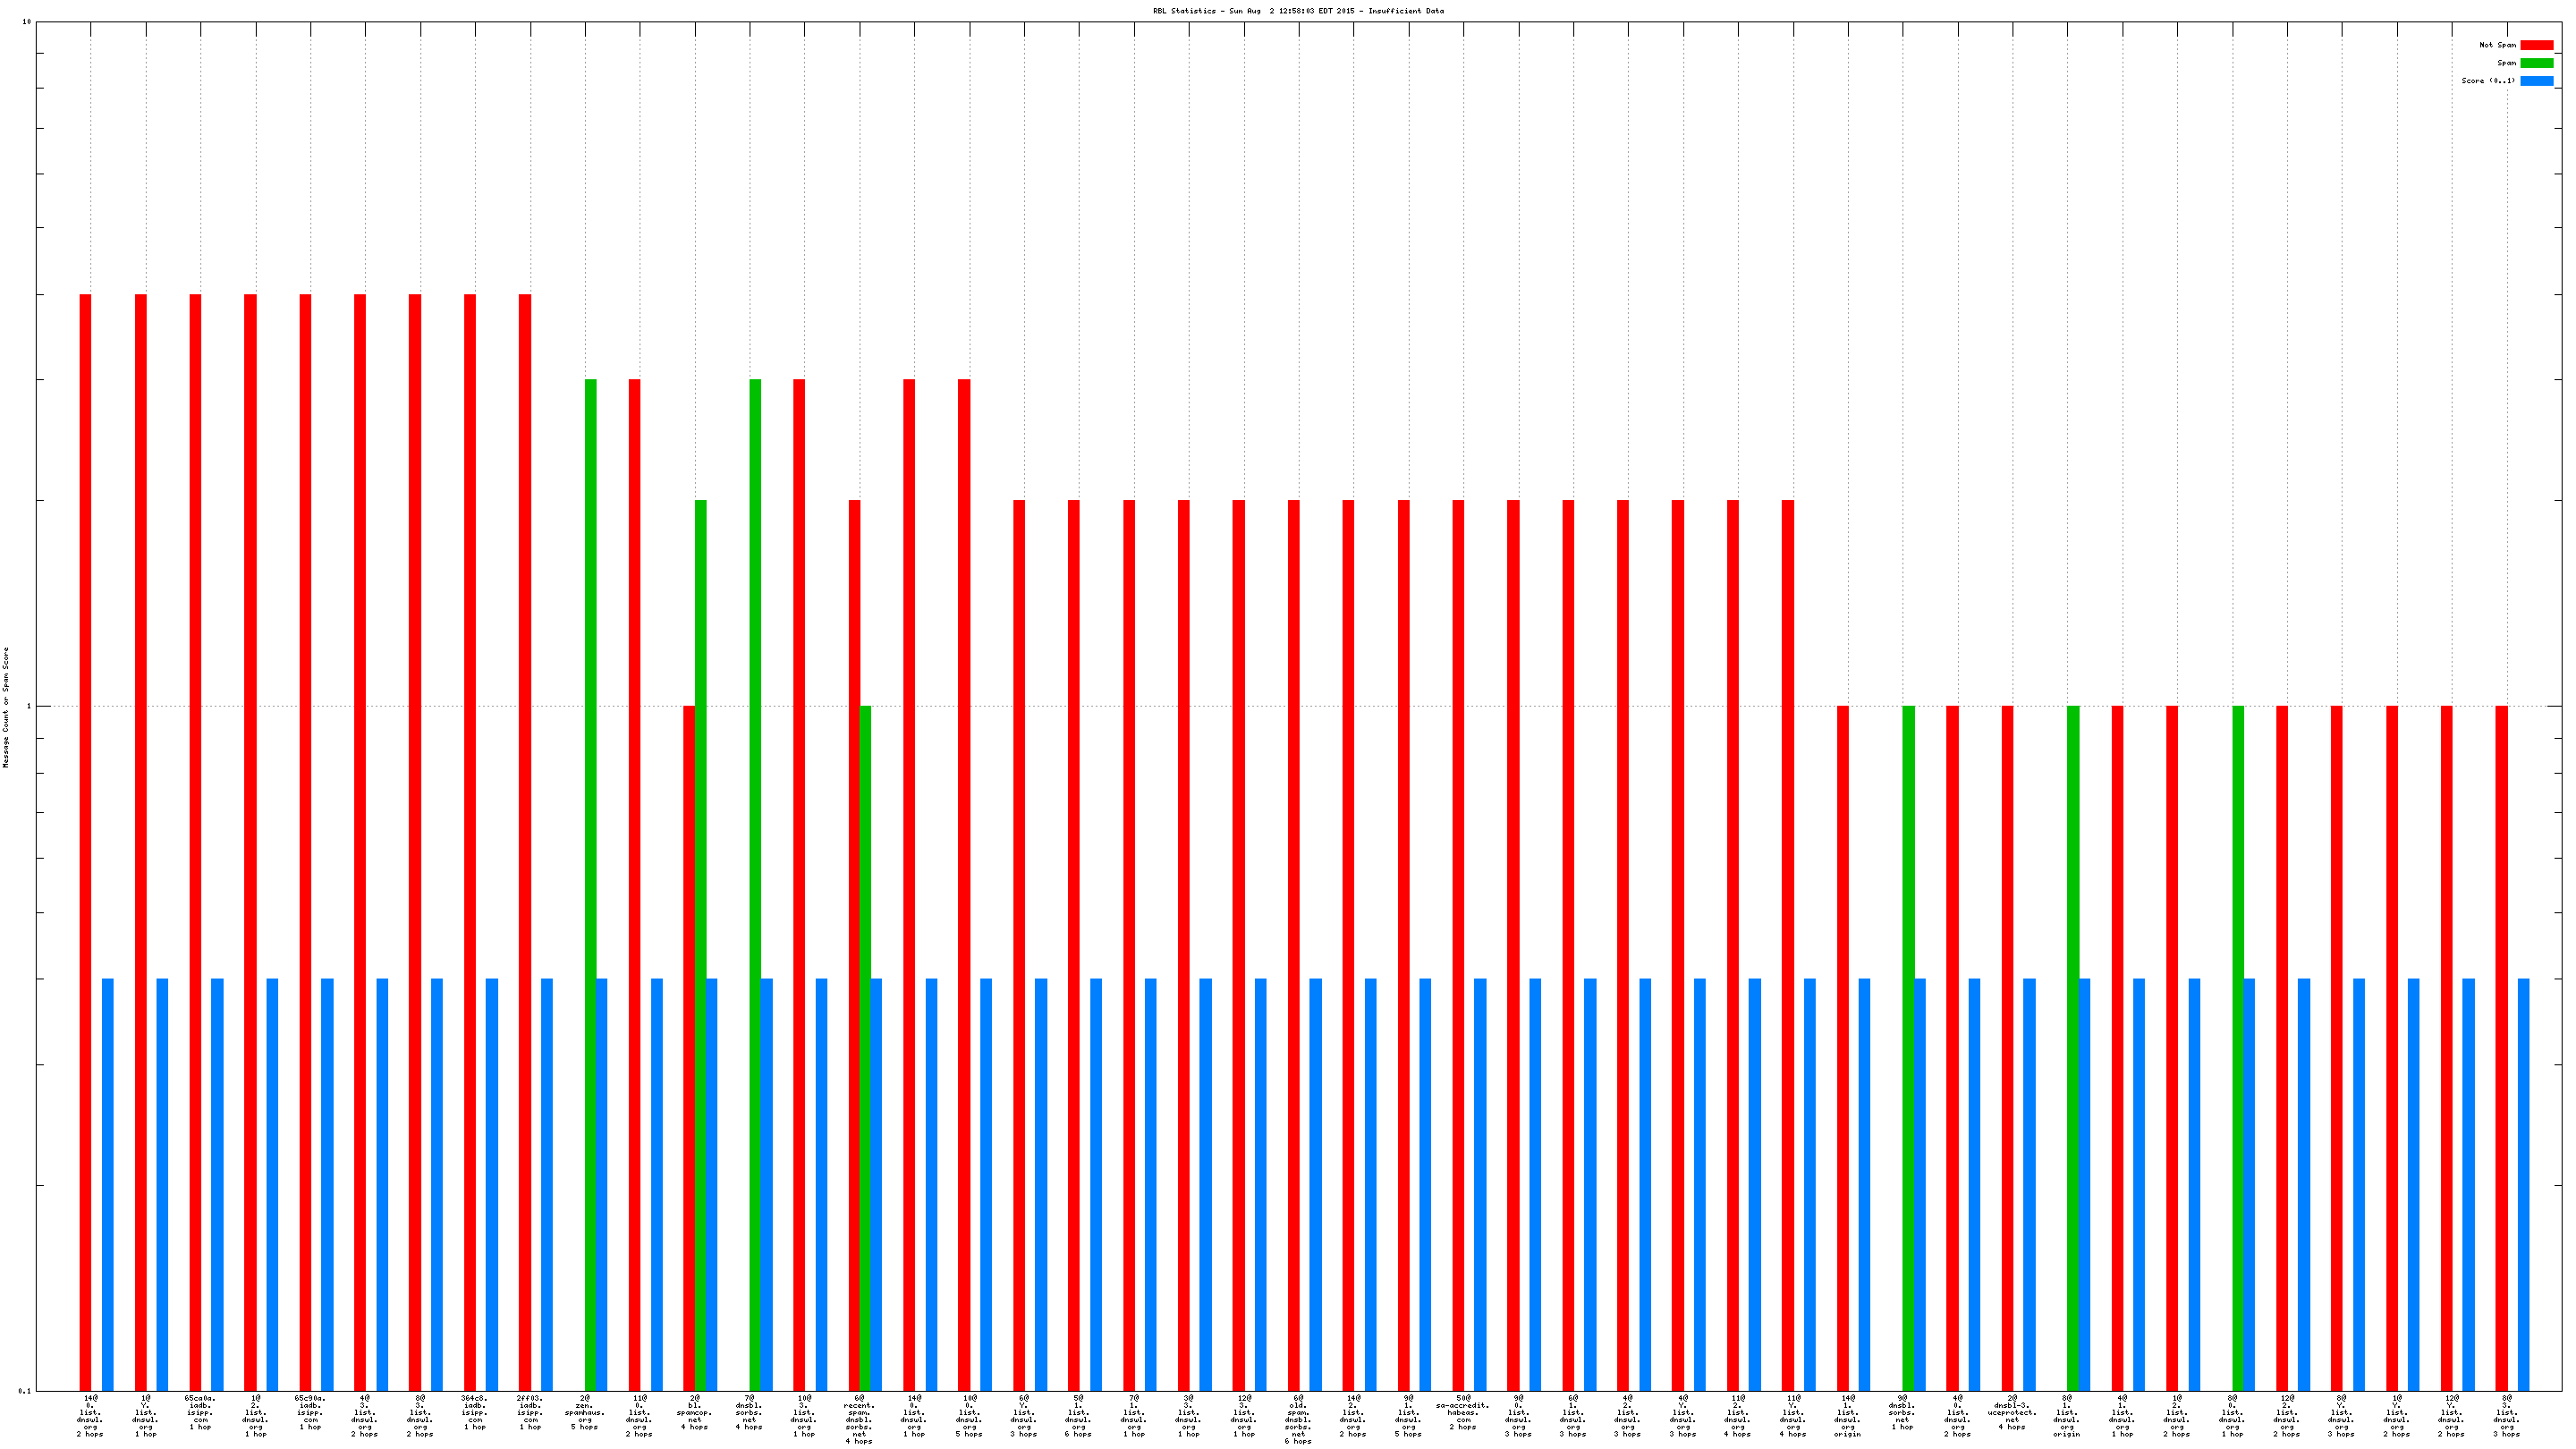2576x1449 pixels.
Task: Click the red bar above 364c8.iadb.isipp.com
Action: (x=470, y=840)
